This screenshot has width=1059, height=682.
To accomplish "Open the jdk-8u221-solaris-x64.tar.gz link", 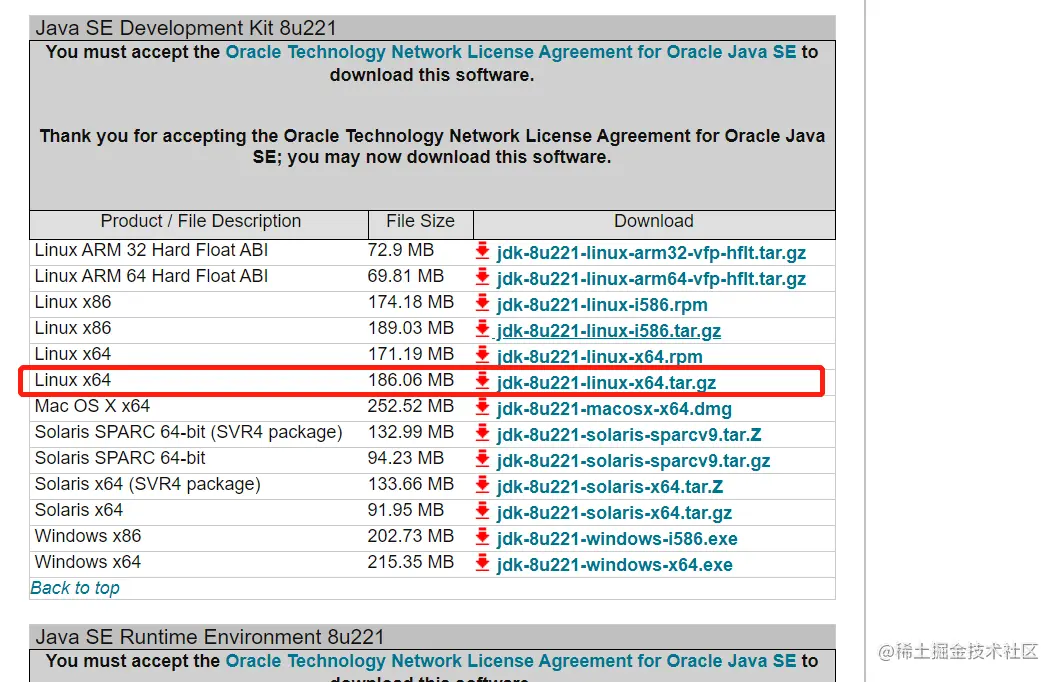I will click(614, 513).
